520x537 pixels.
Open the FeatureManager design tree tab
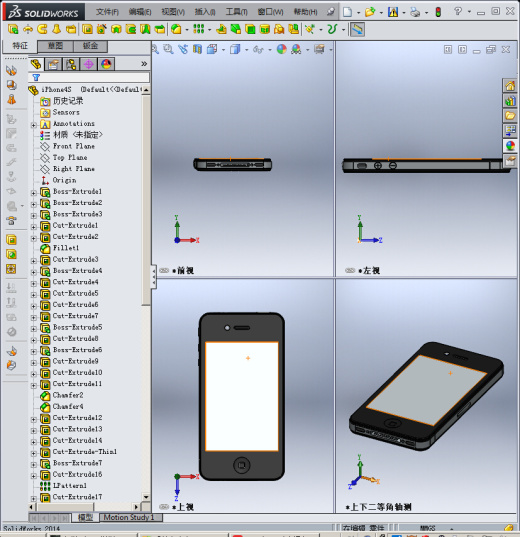[x=36, y=64]
